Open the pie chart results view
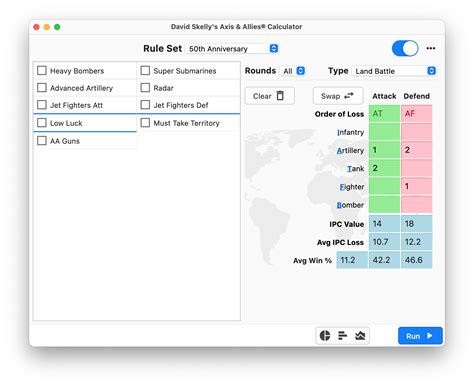 [325, 335]
